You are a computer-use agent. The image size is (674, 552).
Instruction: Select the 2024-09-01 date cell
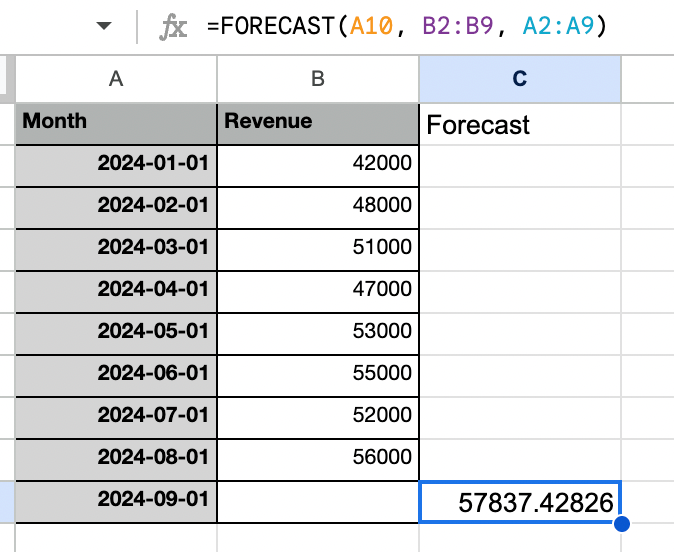pyautogui.click(x=116, y=500)
